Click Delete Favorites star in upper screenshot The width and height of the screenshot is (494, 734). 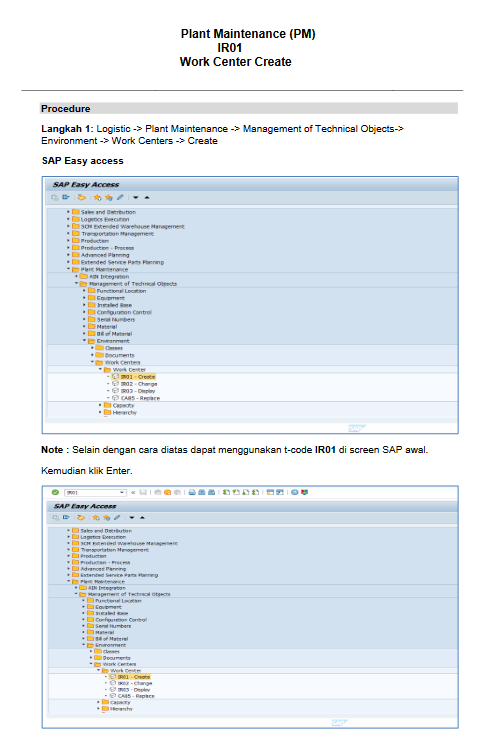[x=109, y=198]
